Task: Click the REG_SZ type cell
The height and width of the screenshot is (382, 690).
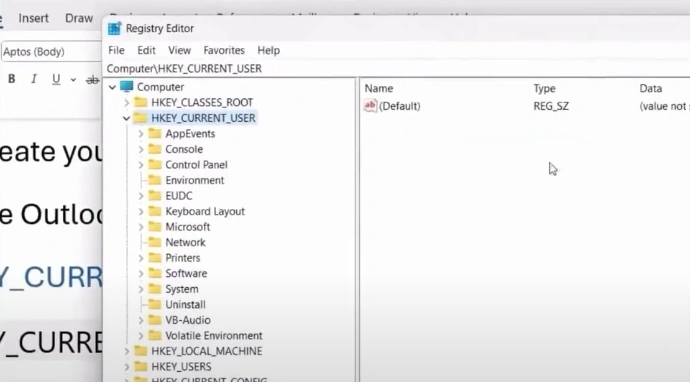Action: (551, 106)
